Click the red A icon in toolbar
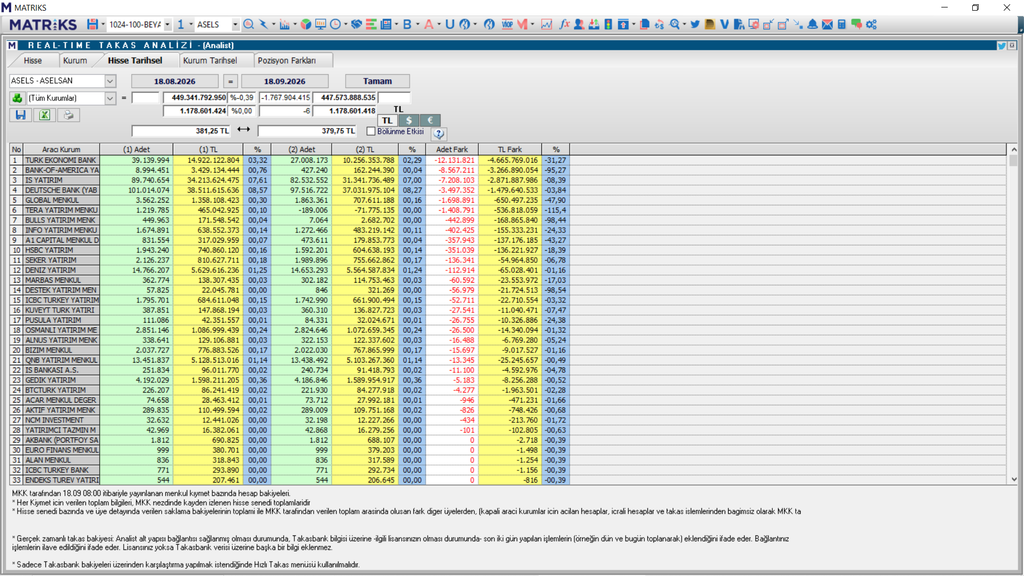Viewport: 1024px width, 576px height. 428,24
